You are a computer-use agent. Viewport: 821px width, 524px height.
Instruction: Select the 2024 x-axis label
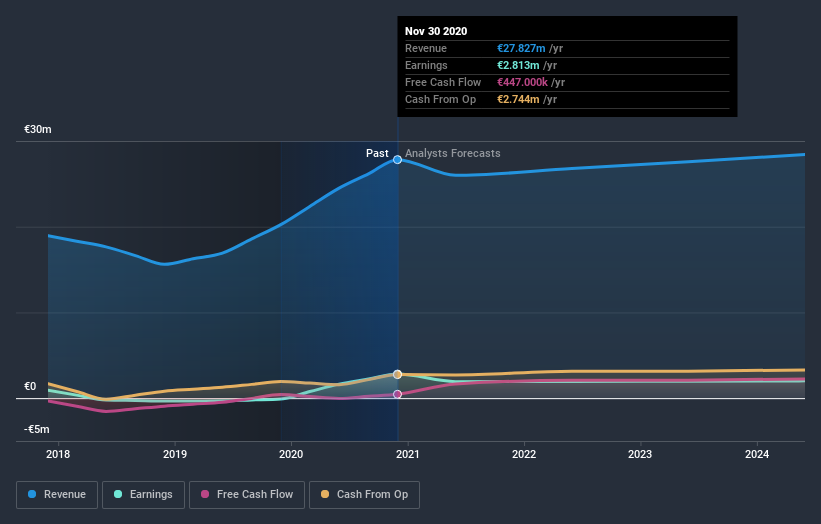(757, 454)
